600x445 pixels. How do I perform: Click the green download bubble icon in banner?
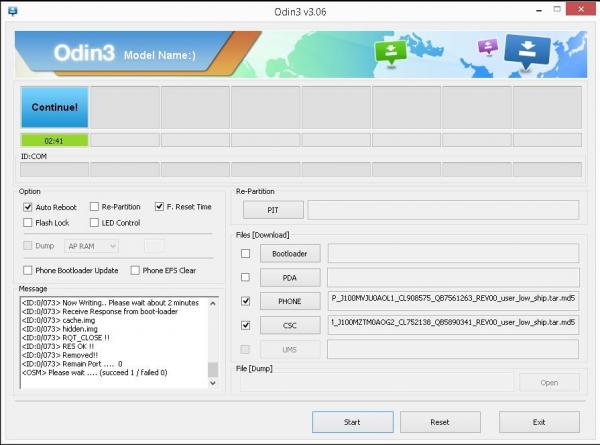pos(387,51)
